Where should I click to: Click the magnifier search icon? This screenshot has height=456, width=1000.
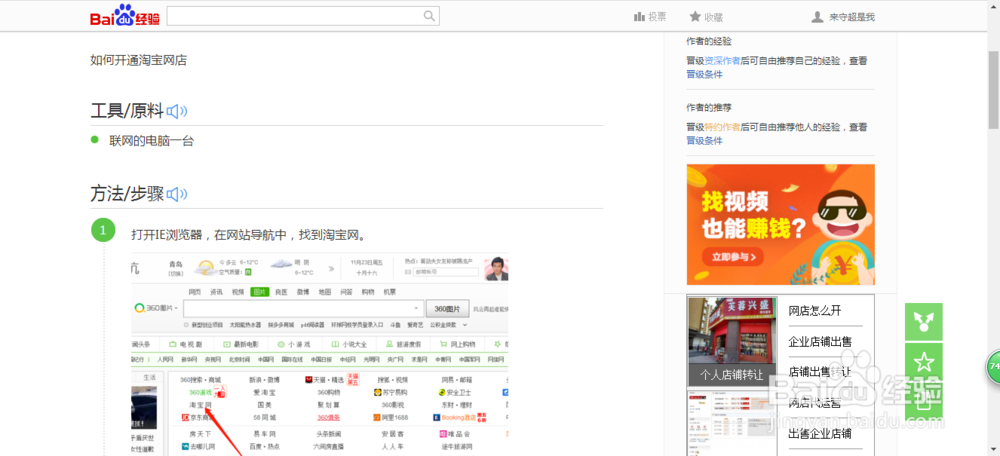(429, 16)
